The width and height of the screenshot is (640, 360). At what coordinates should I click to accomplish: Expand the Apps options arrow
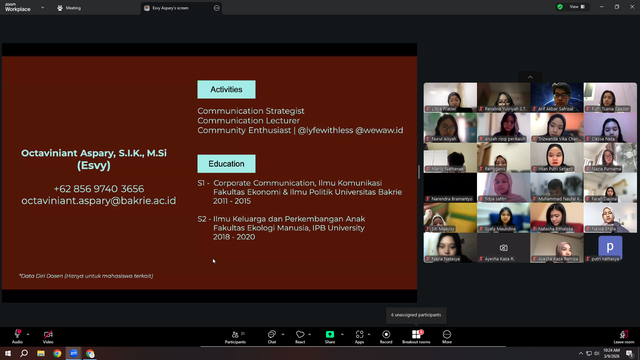pos(369,334)
